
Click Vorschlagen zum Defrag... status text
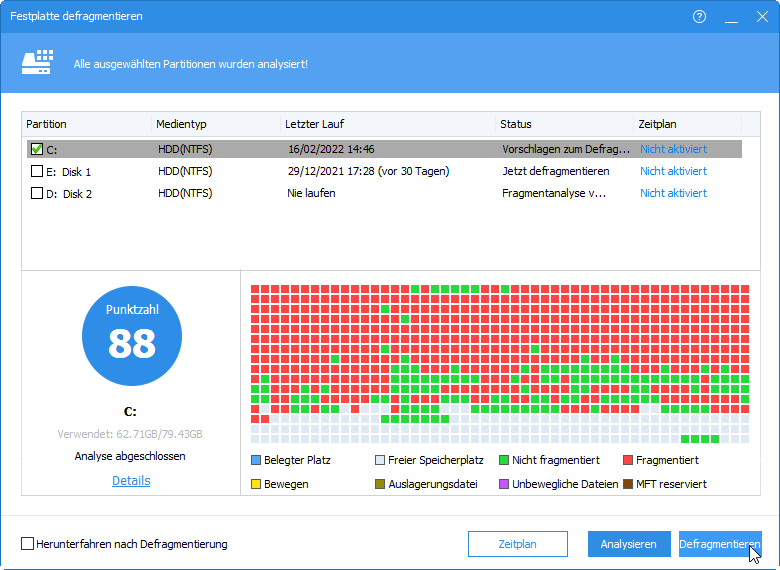(566, 149)
